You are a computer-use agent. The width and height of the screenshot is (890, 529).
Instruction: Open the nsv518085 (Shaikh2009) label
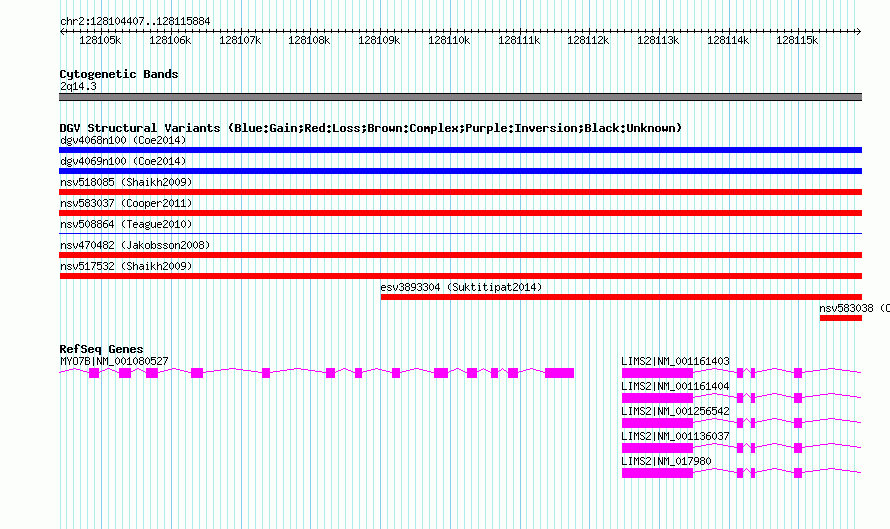click(126, 182)
